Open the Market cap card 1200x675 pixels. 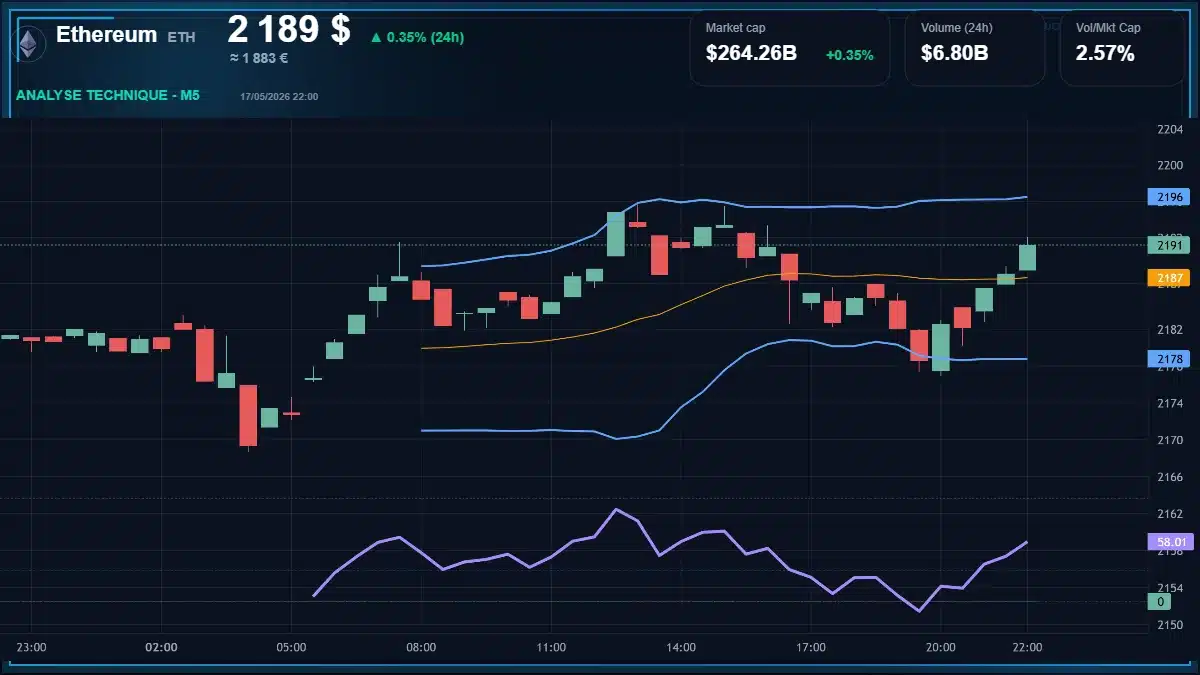(790, 48)
